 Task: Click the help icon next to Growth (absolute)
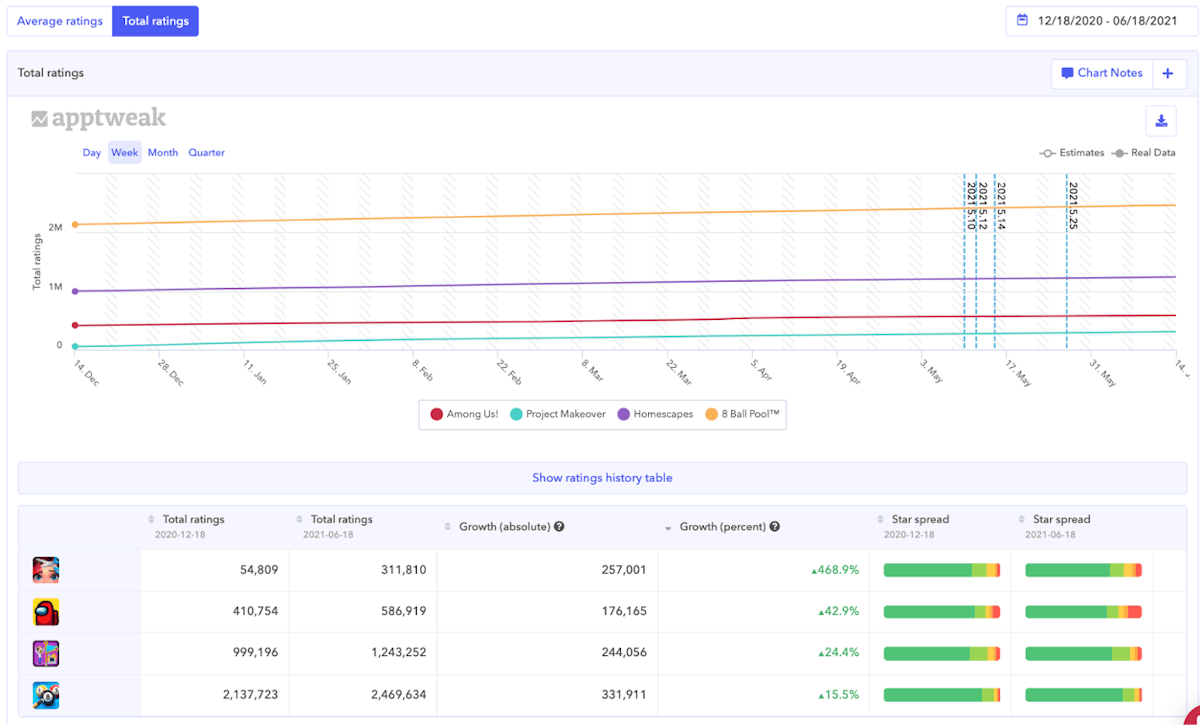click(559, 527)
